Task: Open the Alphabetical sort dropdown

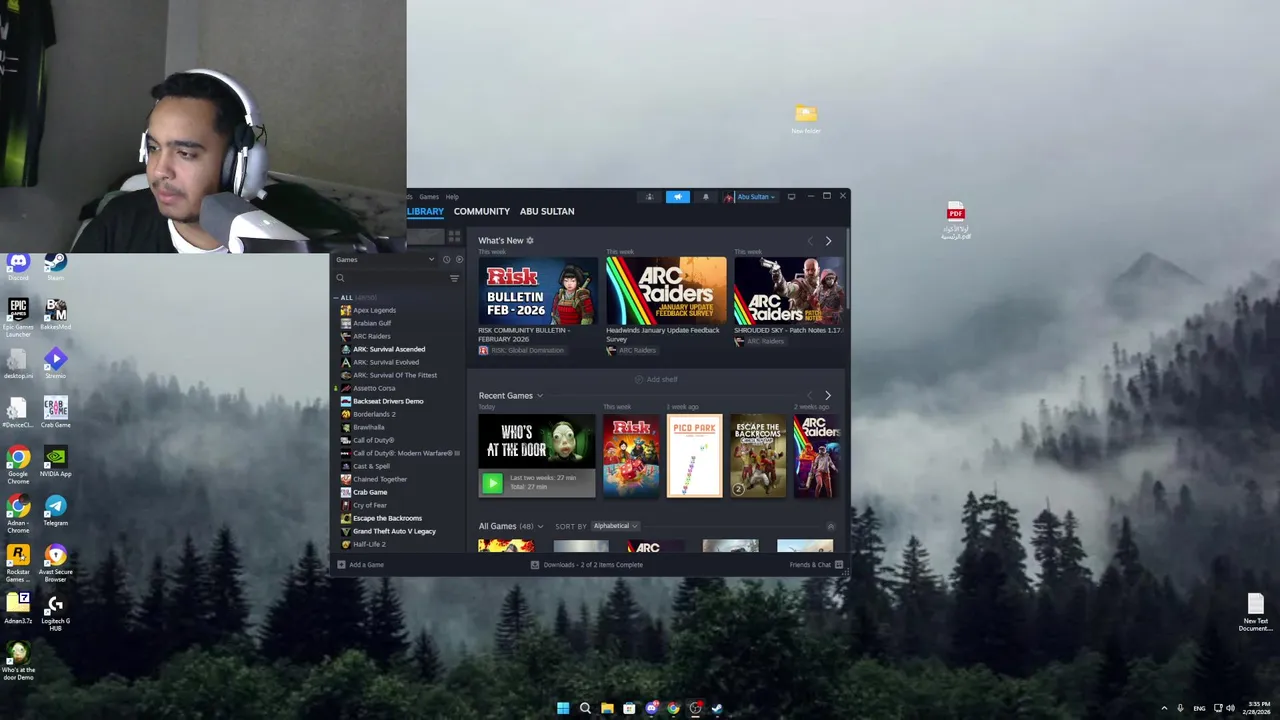Action: point(615,526)
